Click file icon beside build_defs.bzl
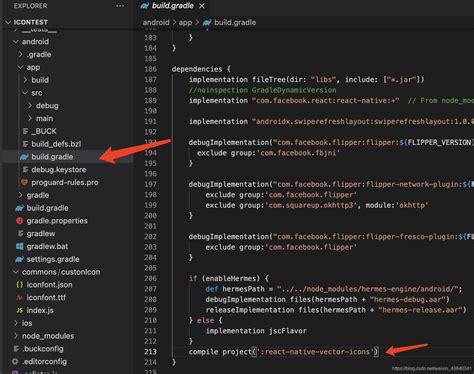Viewport: 474px width, 374px height. 25,144
